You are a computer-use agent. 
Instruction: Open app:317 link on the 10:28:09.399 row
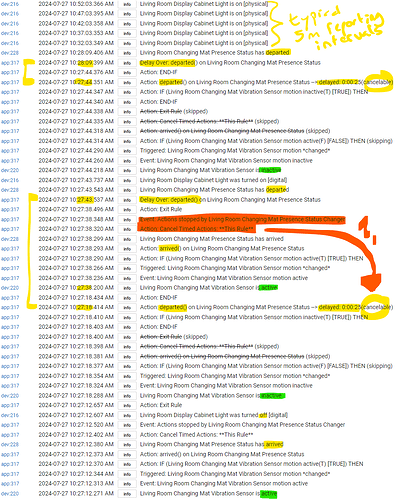coord(10,63)
